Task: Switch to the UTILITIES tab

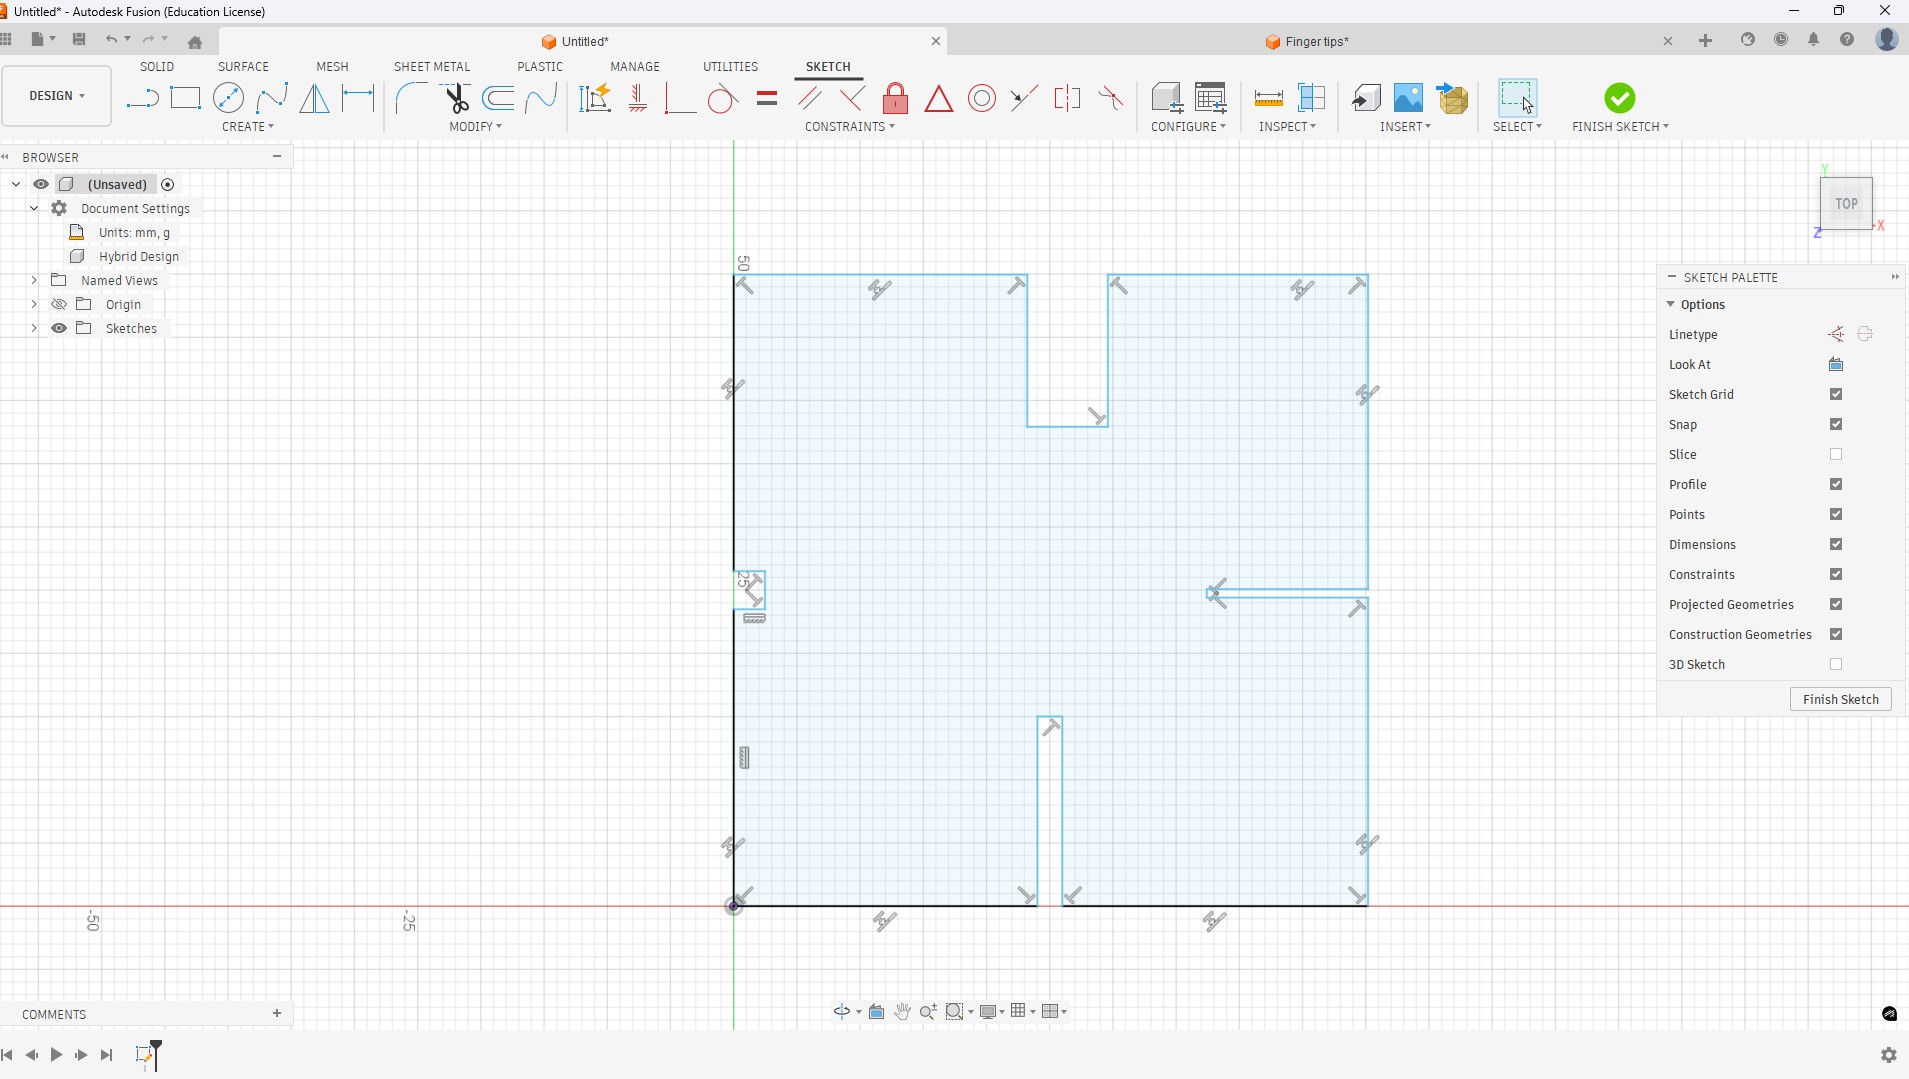Action: [730, 67]
